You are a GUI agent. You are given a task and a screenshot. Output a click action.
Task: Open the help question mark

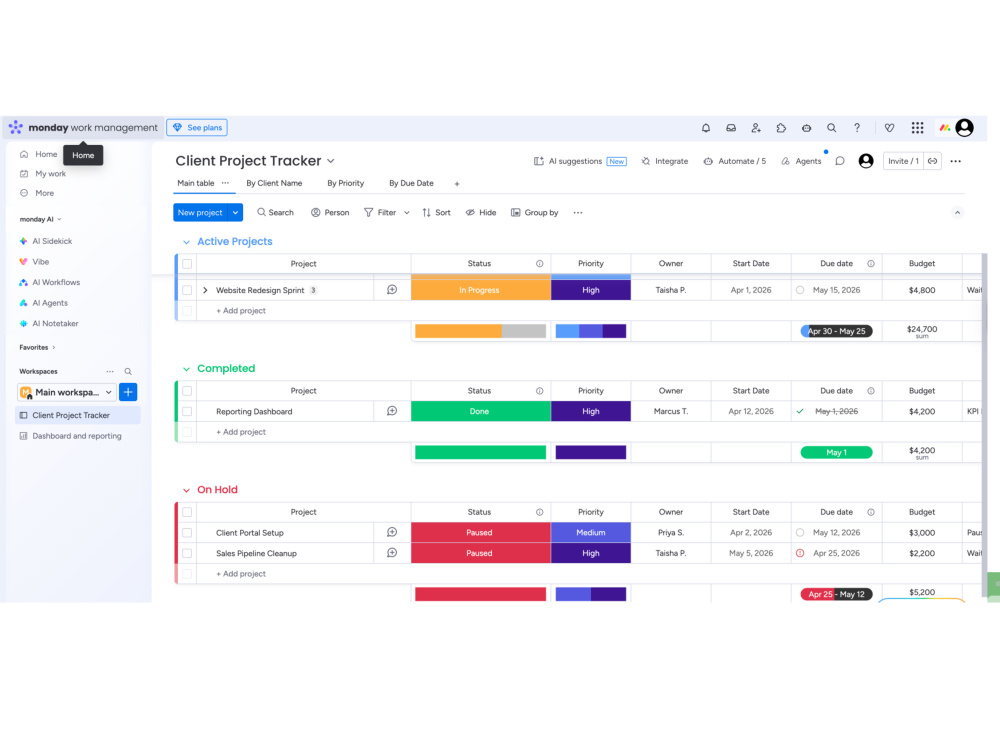pyautogui.click(x=857, y=128)
